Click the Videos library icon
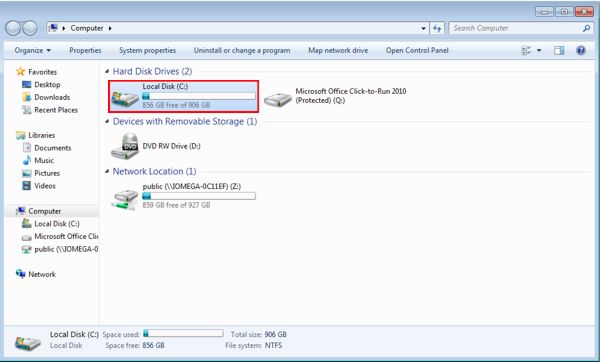The width and height of the screenshot is (600, 362). [x=26, y=186]
